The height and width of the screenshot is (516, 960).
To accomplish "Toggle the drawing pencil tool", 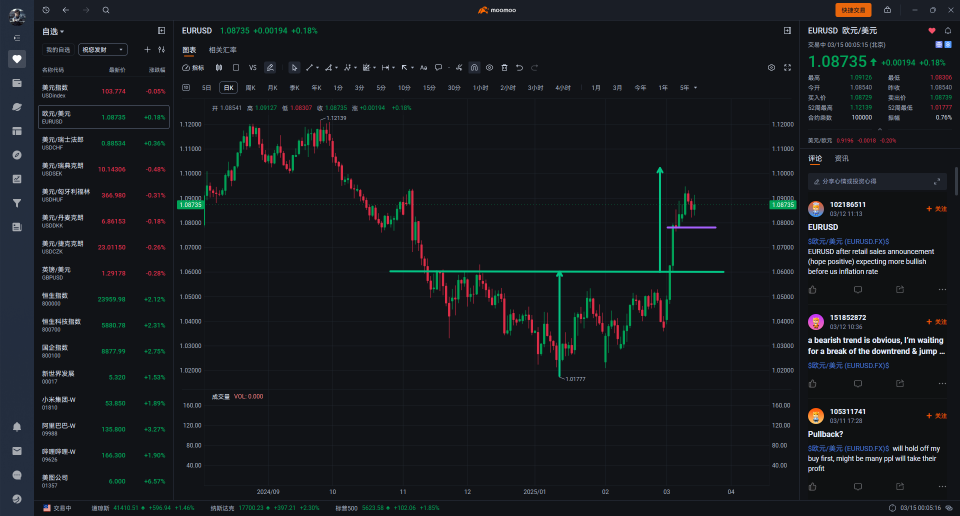I will tap(269, 68).
